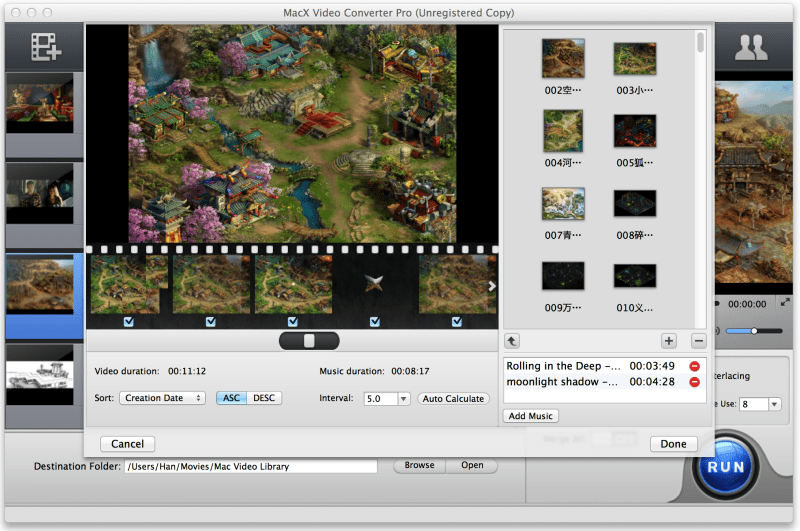Select the first frame in the filmstrip
Viewport: 800px width, 531px height.
129,284
